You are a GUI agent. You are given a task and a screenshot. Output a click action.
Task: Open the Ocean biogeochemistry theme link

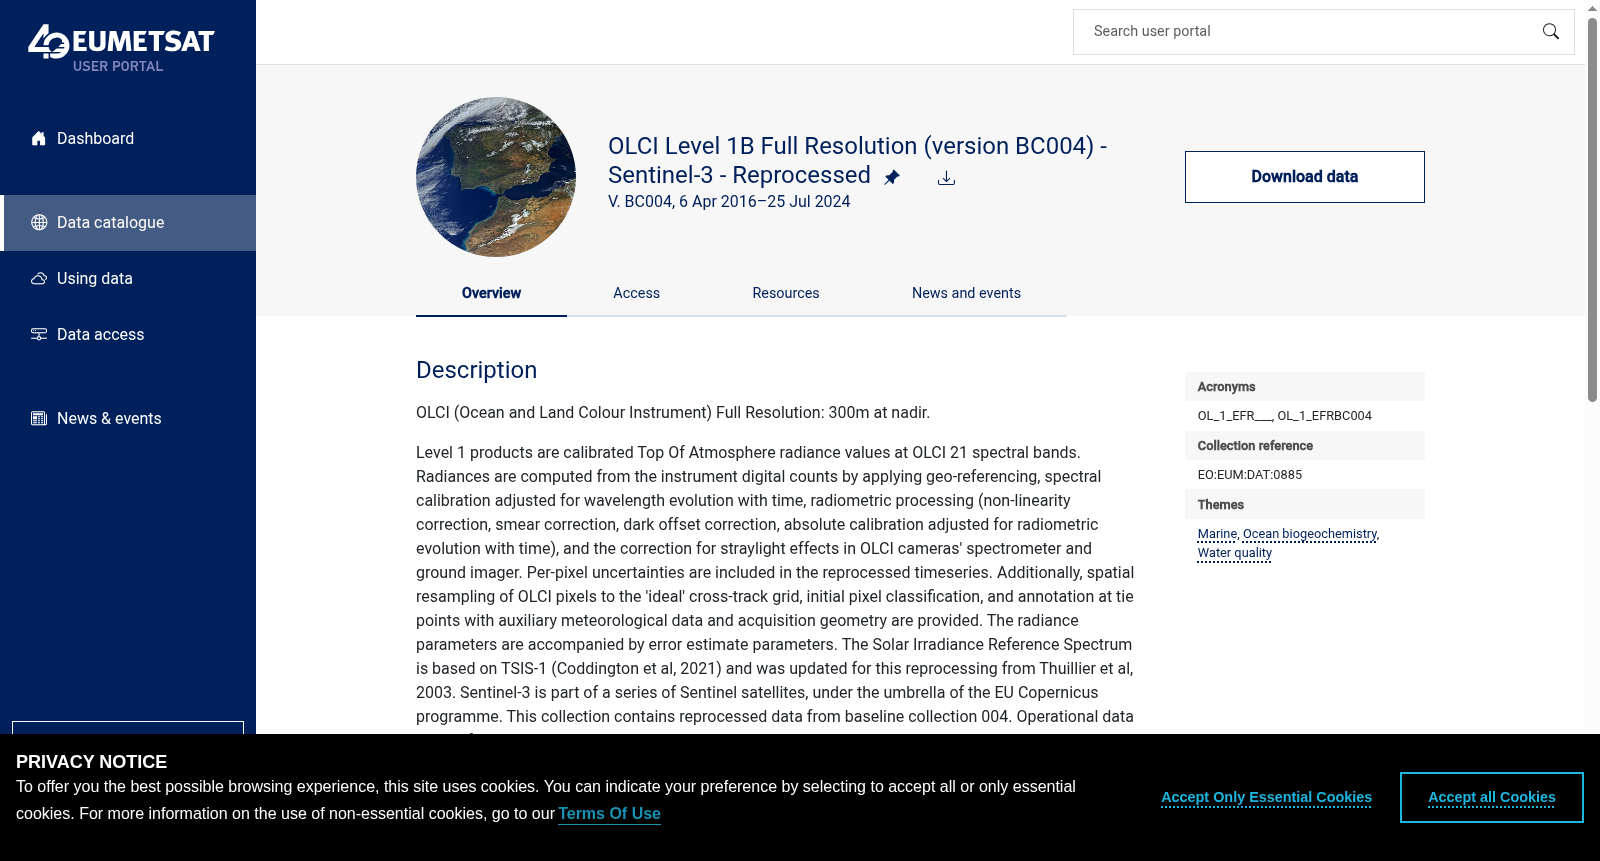[1310, 534]
